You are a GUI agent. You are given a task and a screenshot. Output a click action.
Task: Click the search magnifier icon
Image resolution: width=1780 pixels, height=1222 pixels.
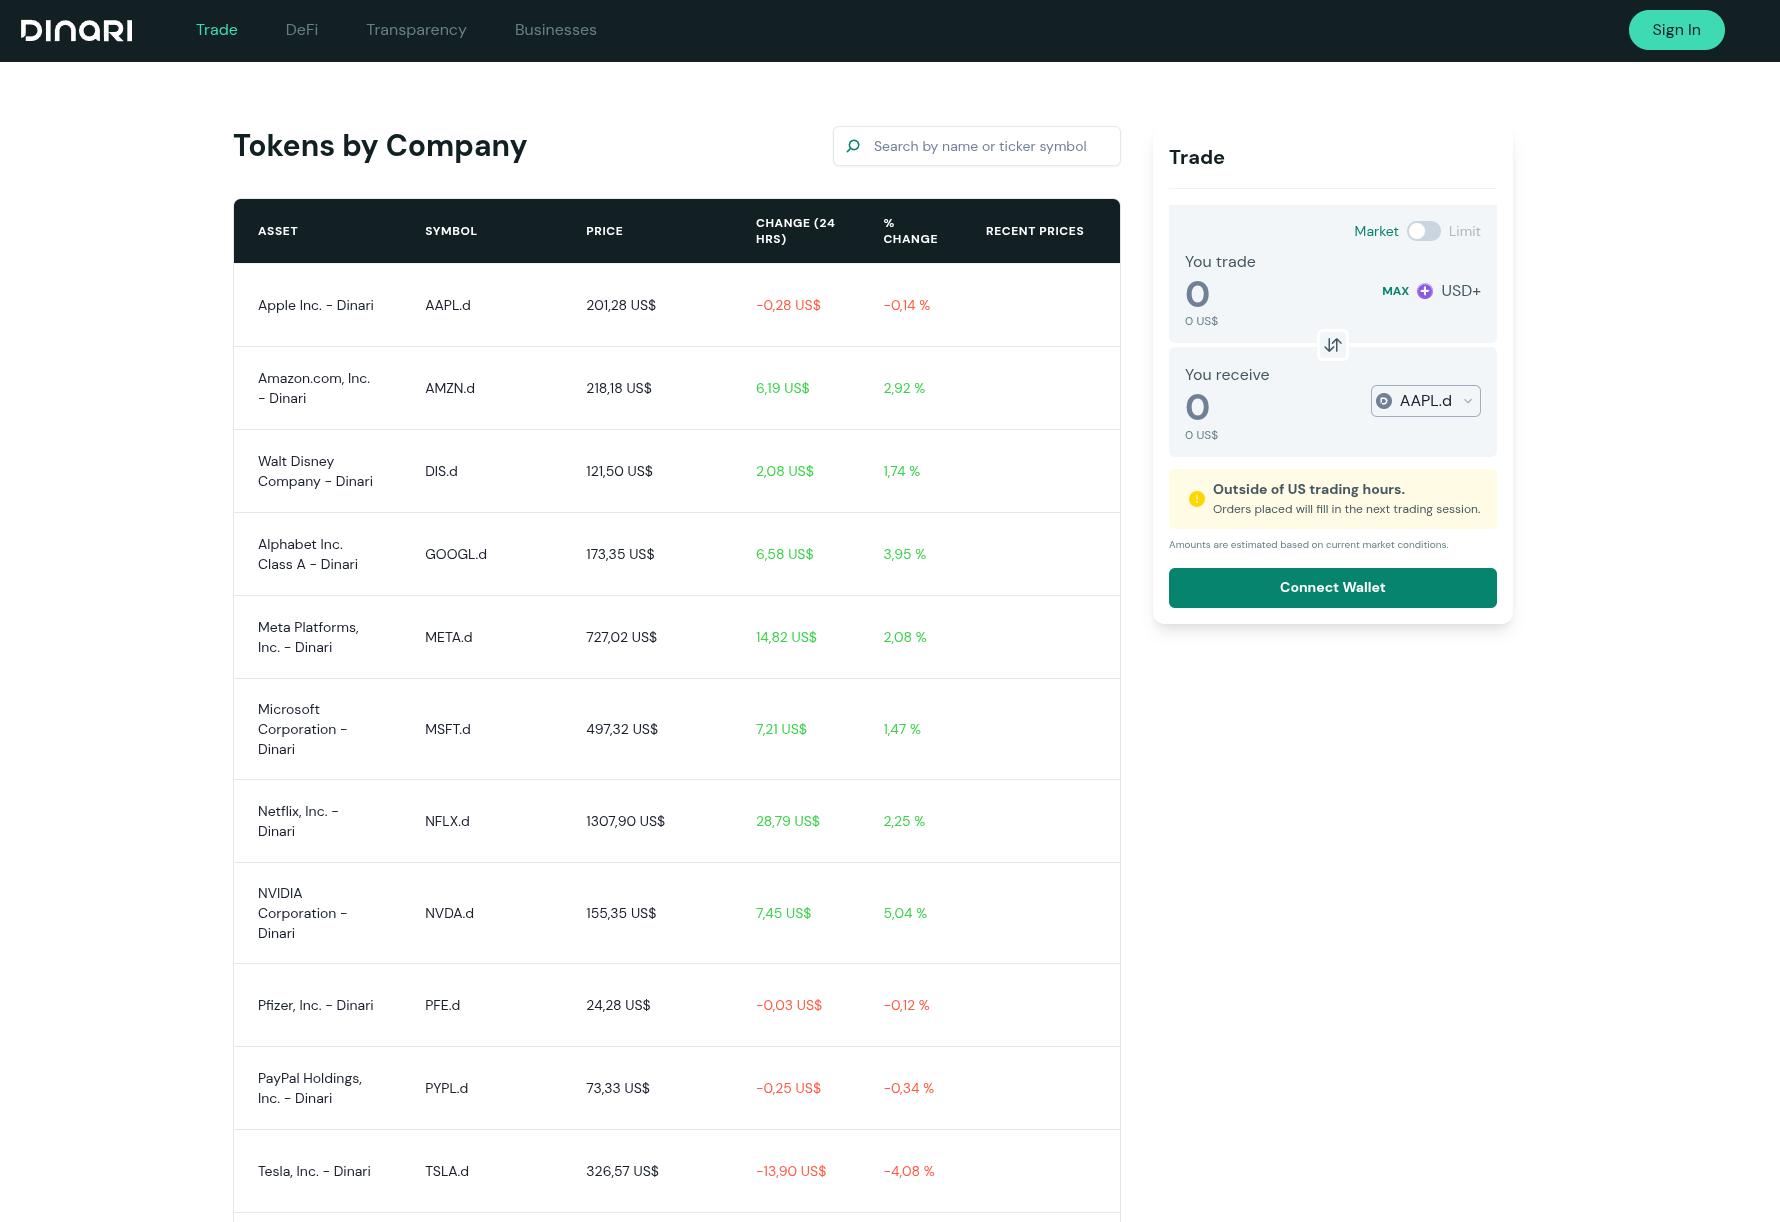pyautogui.click(x=853, y=146)
